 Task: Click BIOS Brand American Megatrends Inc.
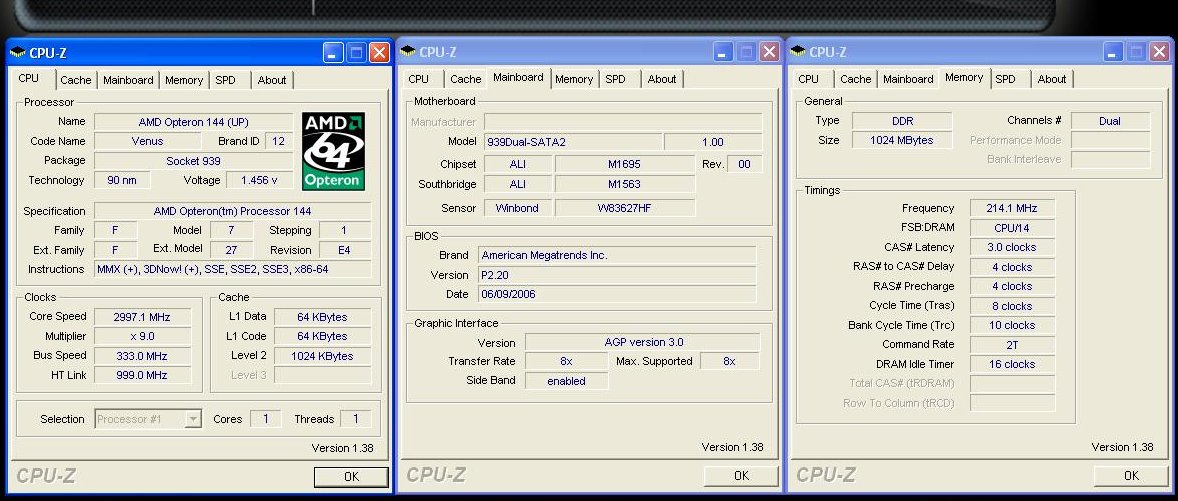tap(617, 255)
